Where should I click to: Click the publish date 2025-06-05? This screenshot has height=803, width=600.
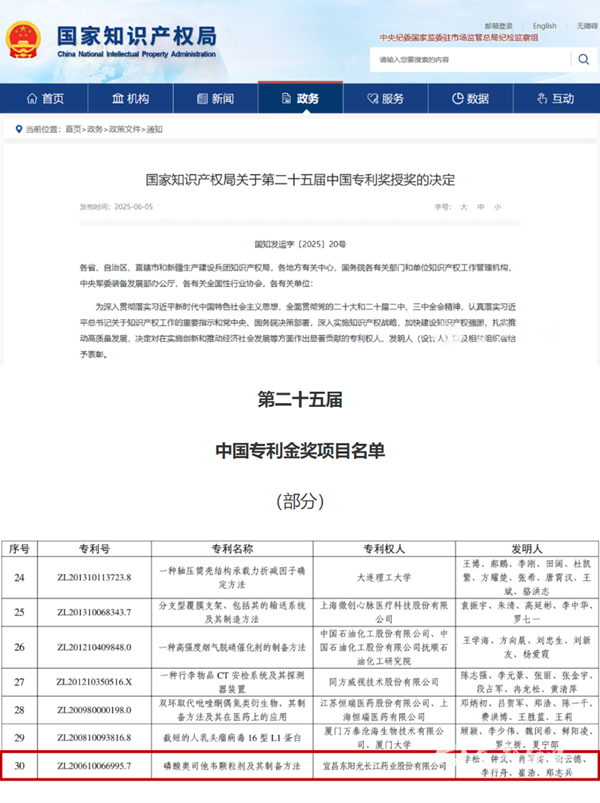(134, 207)
